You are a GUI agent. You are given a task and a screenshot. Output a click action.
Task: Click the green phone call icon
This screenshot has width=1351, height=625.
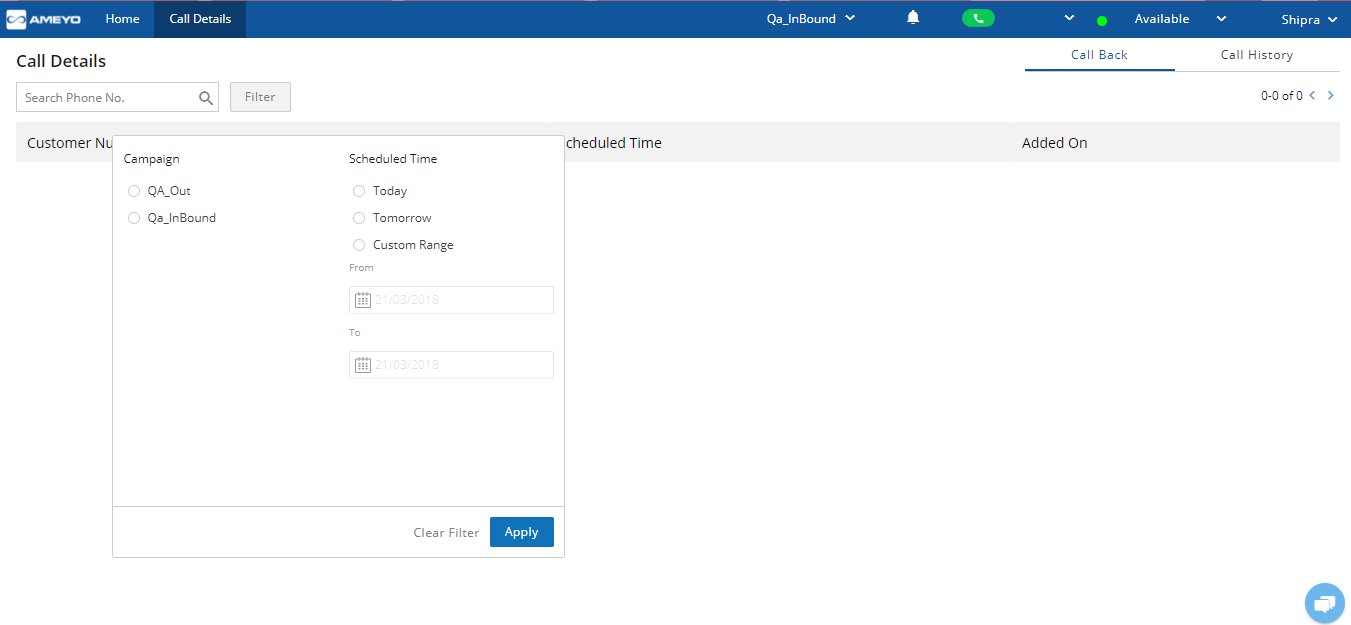(x=978, y=18)
